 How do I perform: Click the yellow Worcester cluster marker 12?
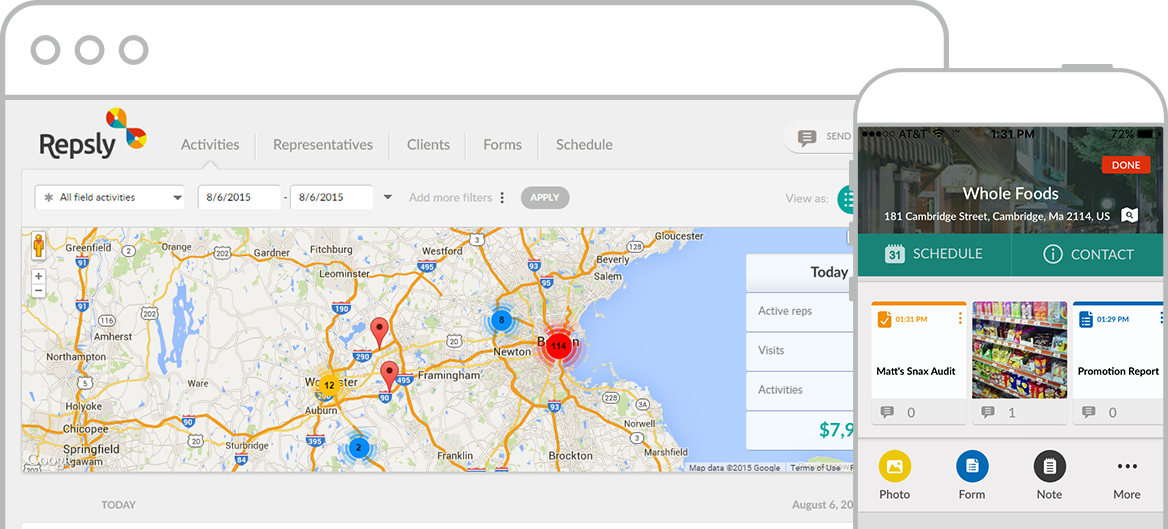tap(328, 385)
